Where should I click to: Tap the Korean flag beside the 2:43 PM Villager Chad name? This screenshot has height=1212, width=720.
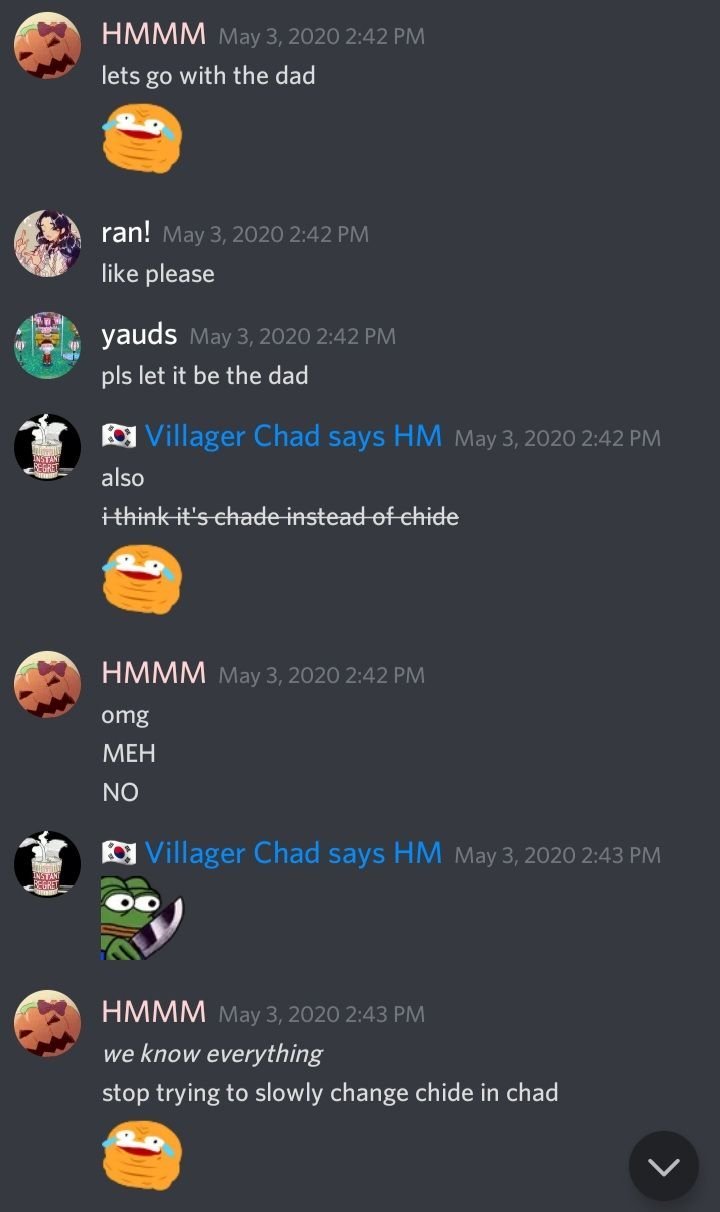click(x=119, y=854)
